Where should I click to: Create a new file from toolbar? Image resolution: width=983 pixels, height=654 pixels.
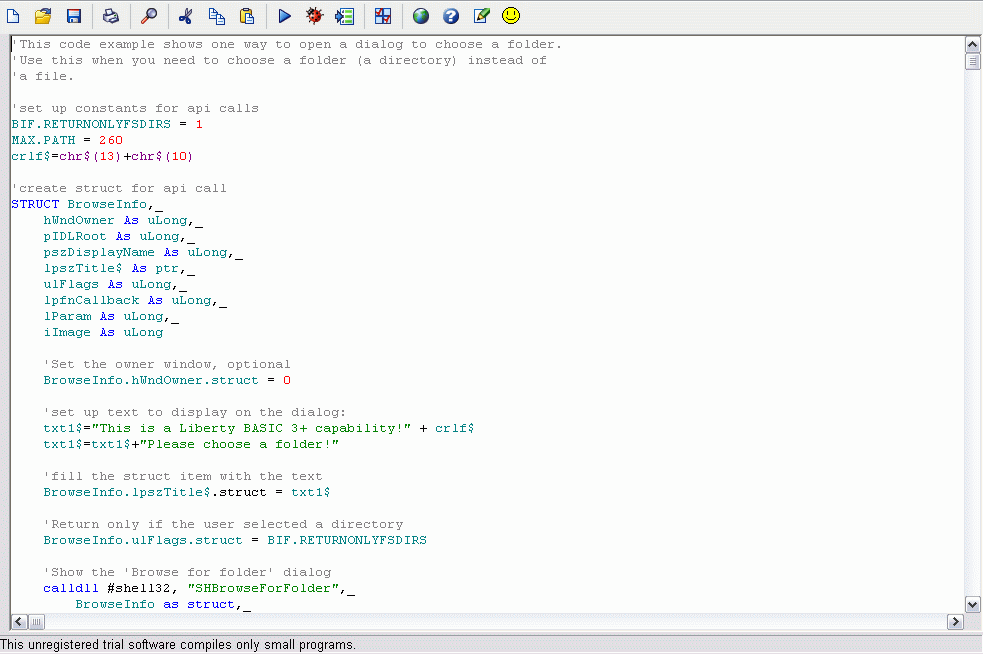point(13,16)
